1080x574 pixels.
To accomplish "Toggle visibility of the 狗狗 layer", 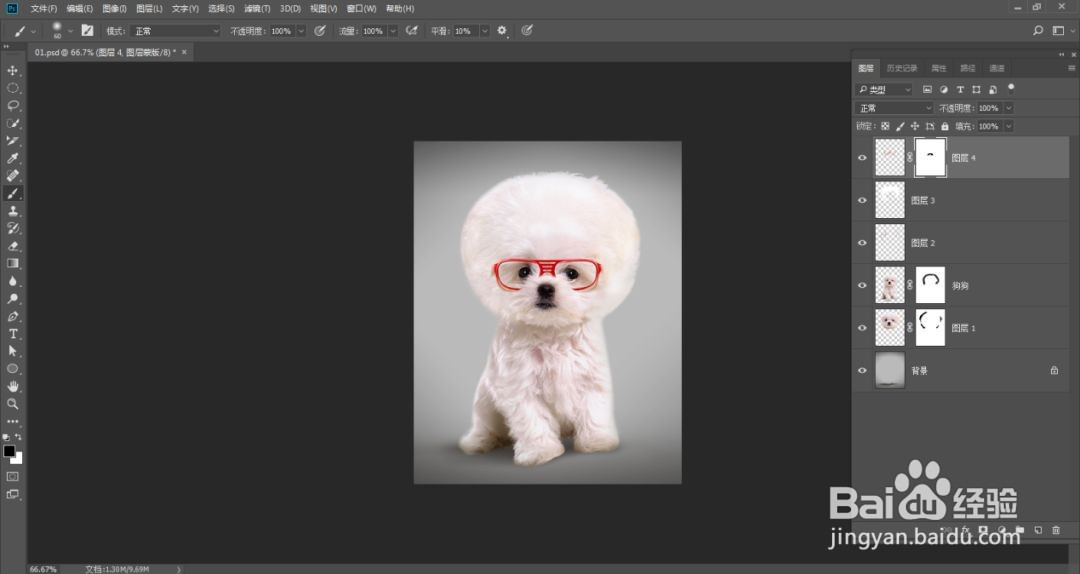I will point(862,286).
